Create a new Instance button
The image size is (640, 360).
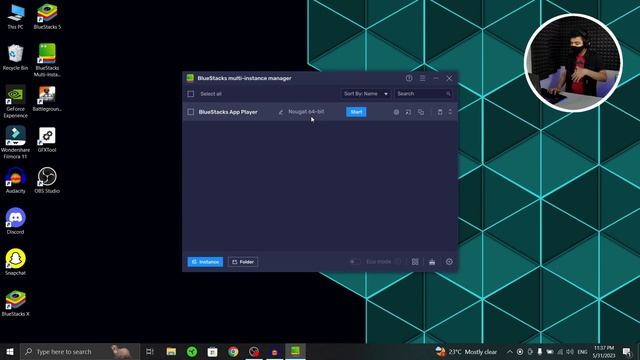[x=205, y=262]
